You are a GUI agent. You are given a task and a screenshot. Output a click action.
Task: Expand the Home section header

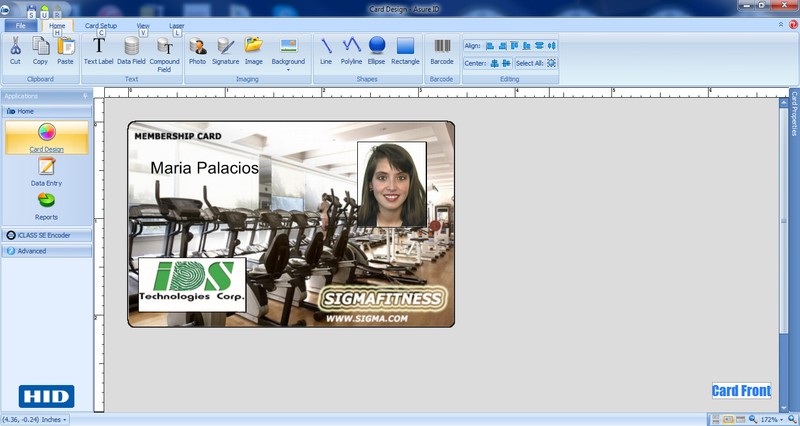(x=46, y=111)
